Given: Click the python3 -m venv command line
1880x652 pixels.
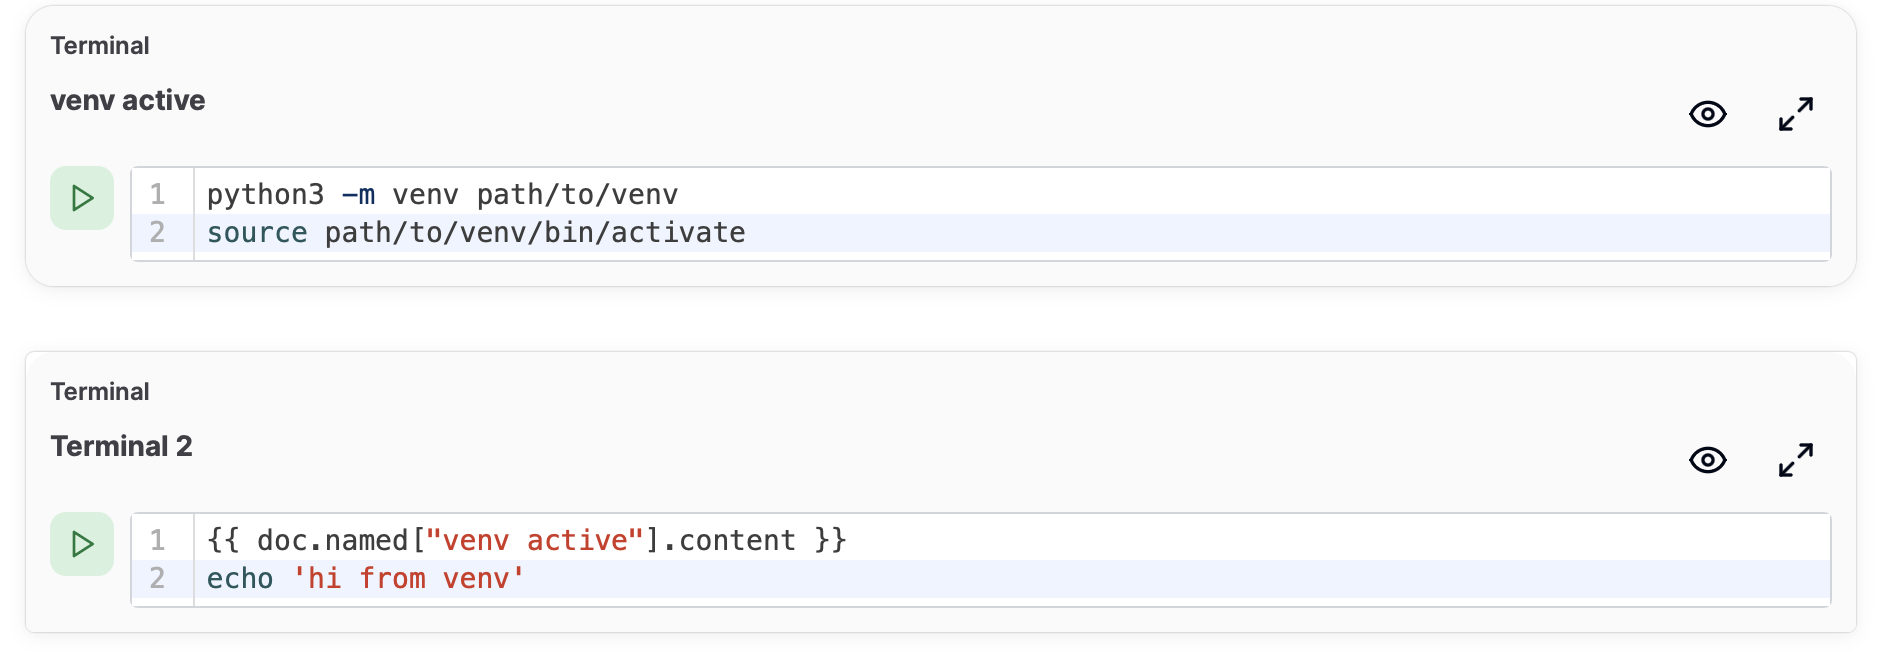Looking at the screenshot, I should click(x=1012, y=194).
